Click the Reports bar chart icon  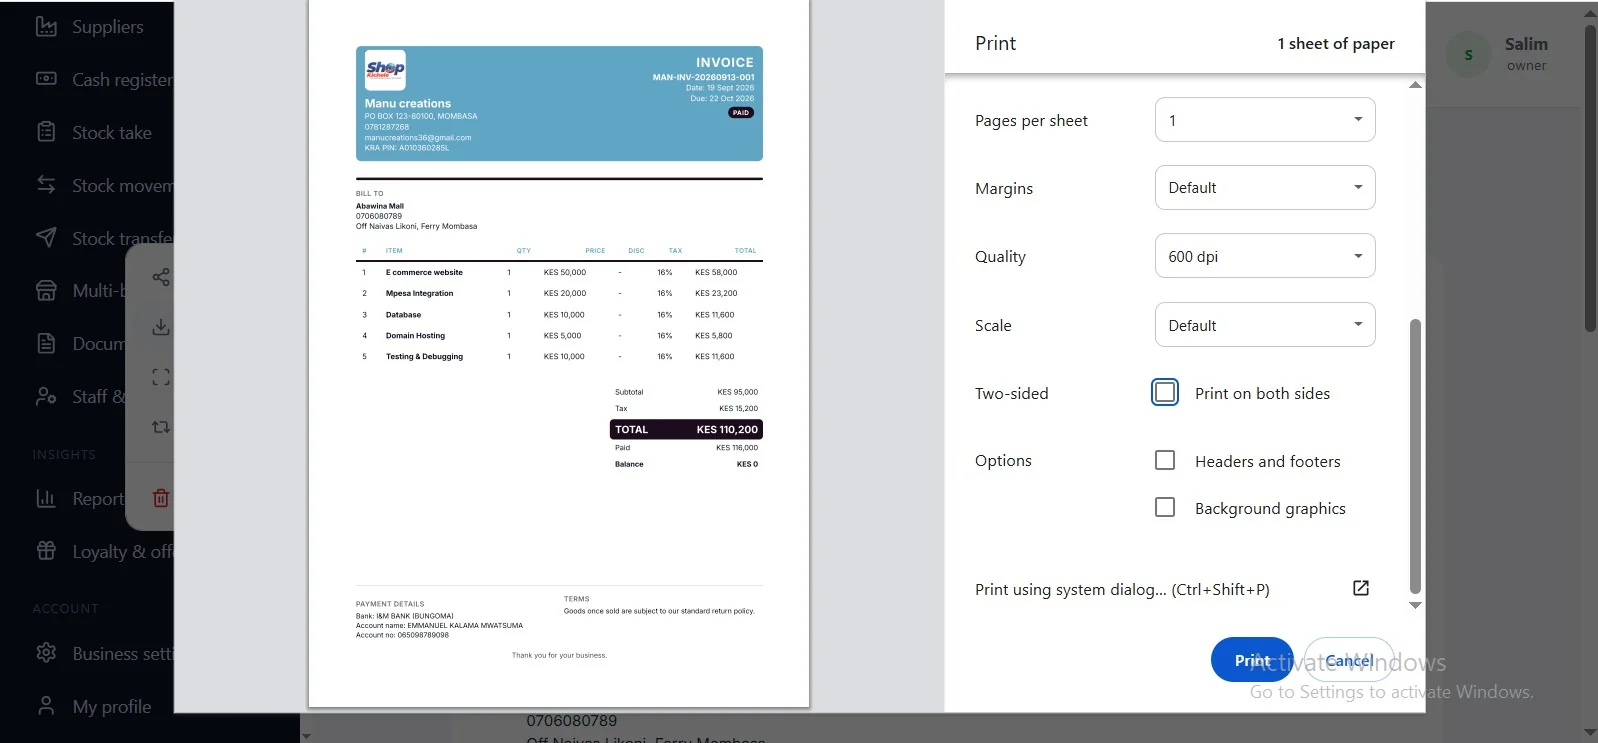tap(46, 498)
